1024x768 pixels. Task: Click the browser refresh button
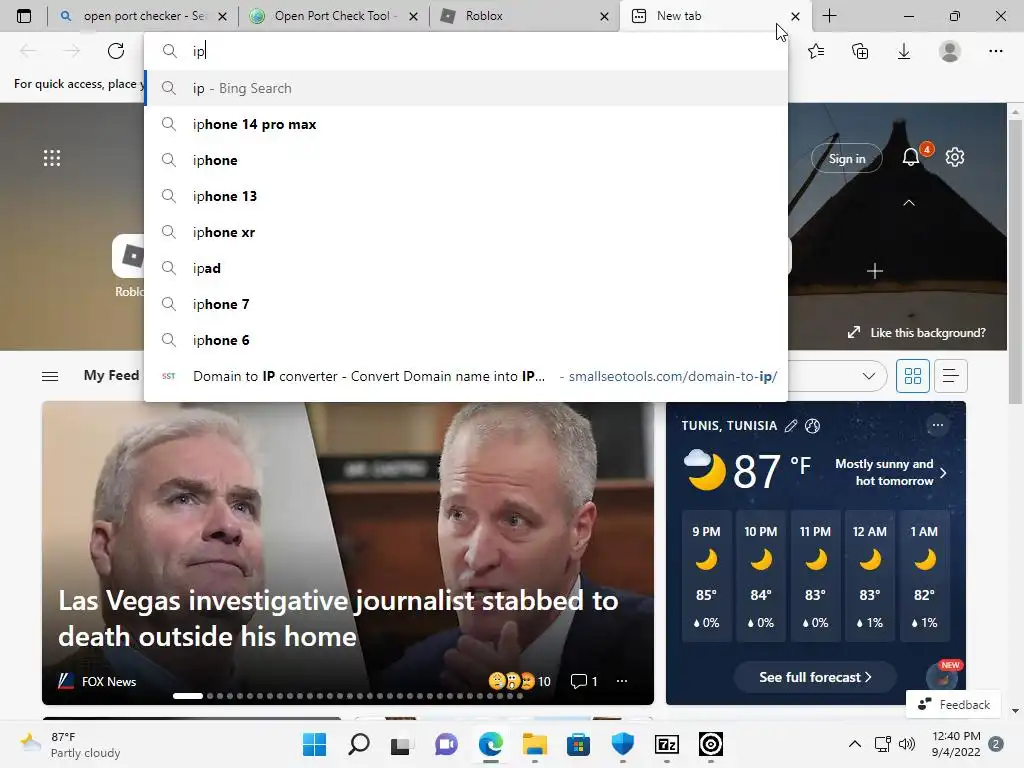(x=116, y=51)
